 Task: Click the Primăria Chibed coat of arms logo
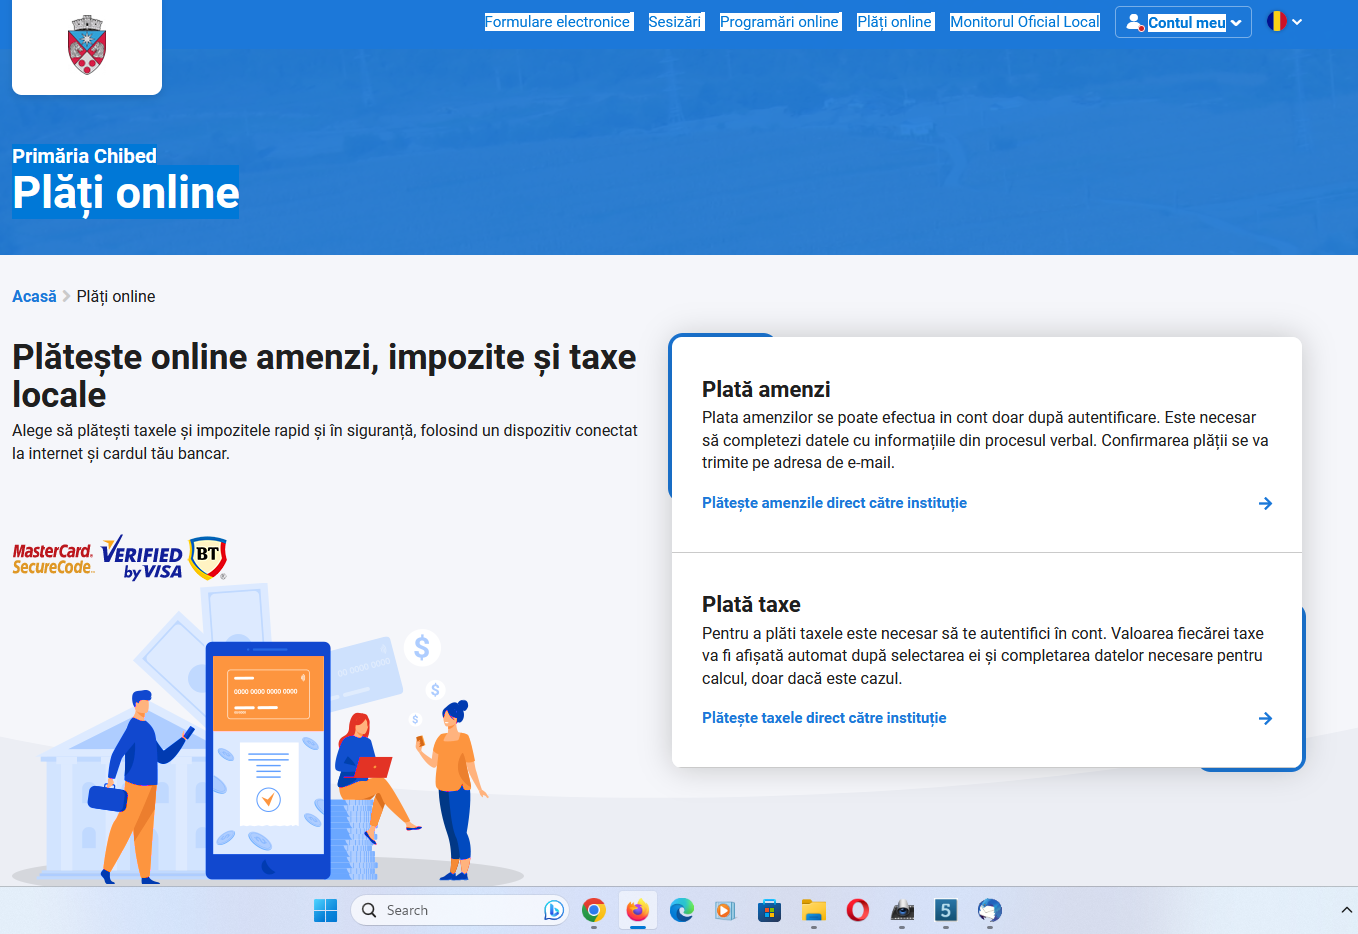click(x=87, y=46)
